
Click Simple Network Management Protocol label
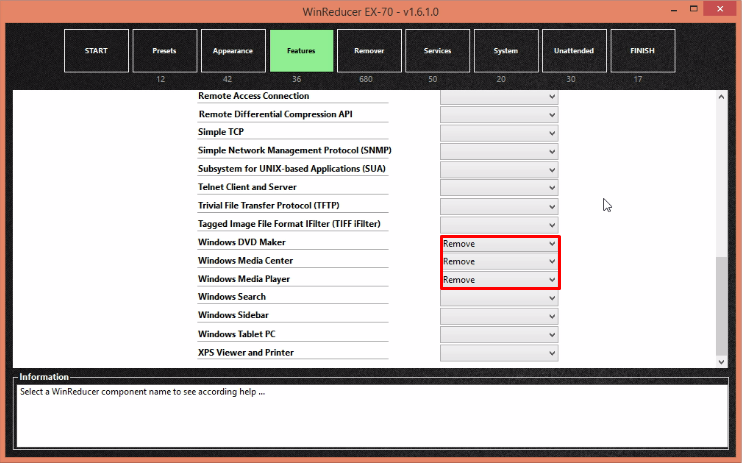click(x=294, y=150)
